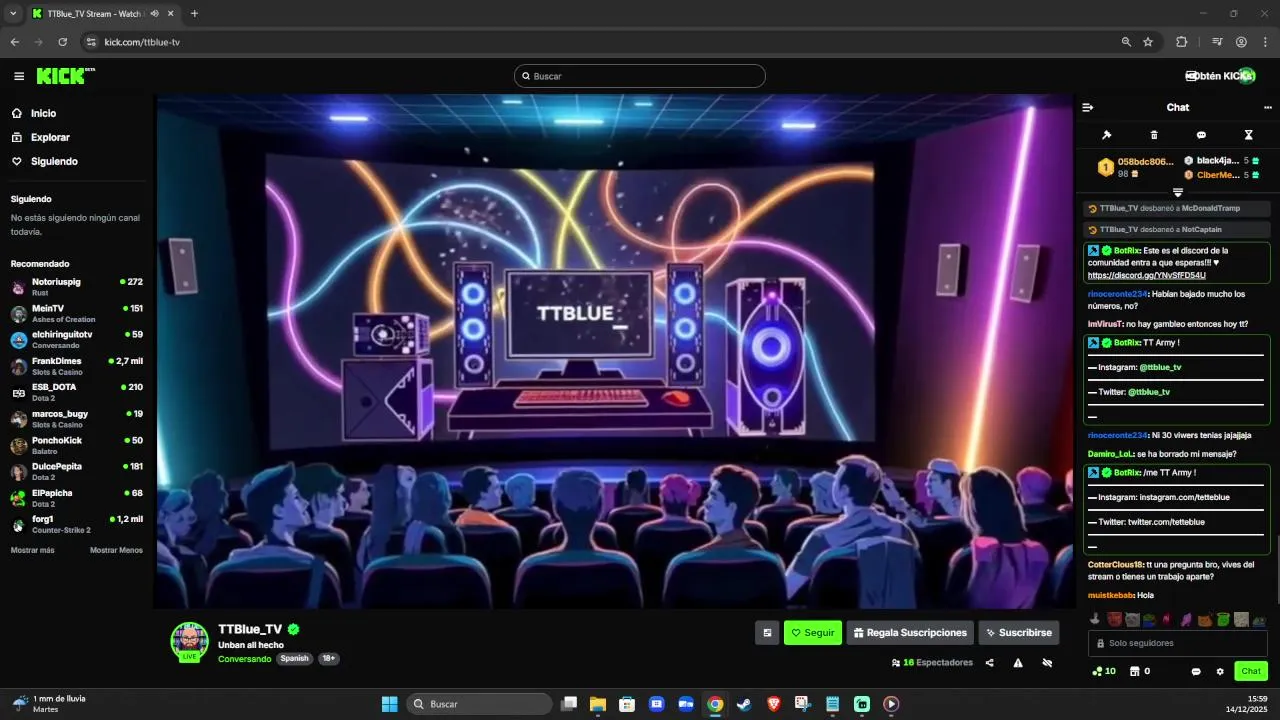1280x720 pixels.
Task: Select the orange cat emote
Action: coord(1204,620)
